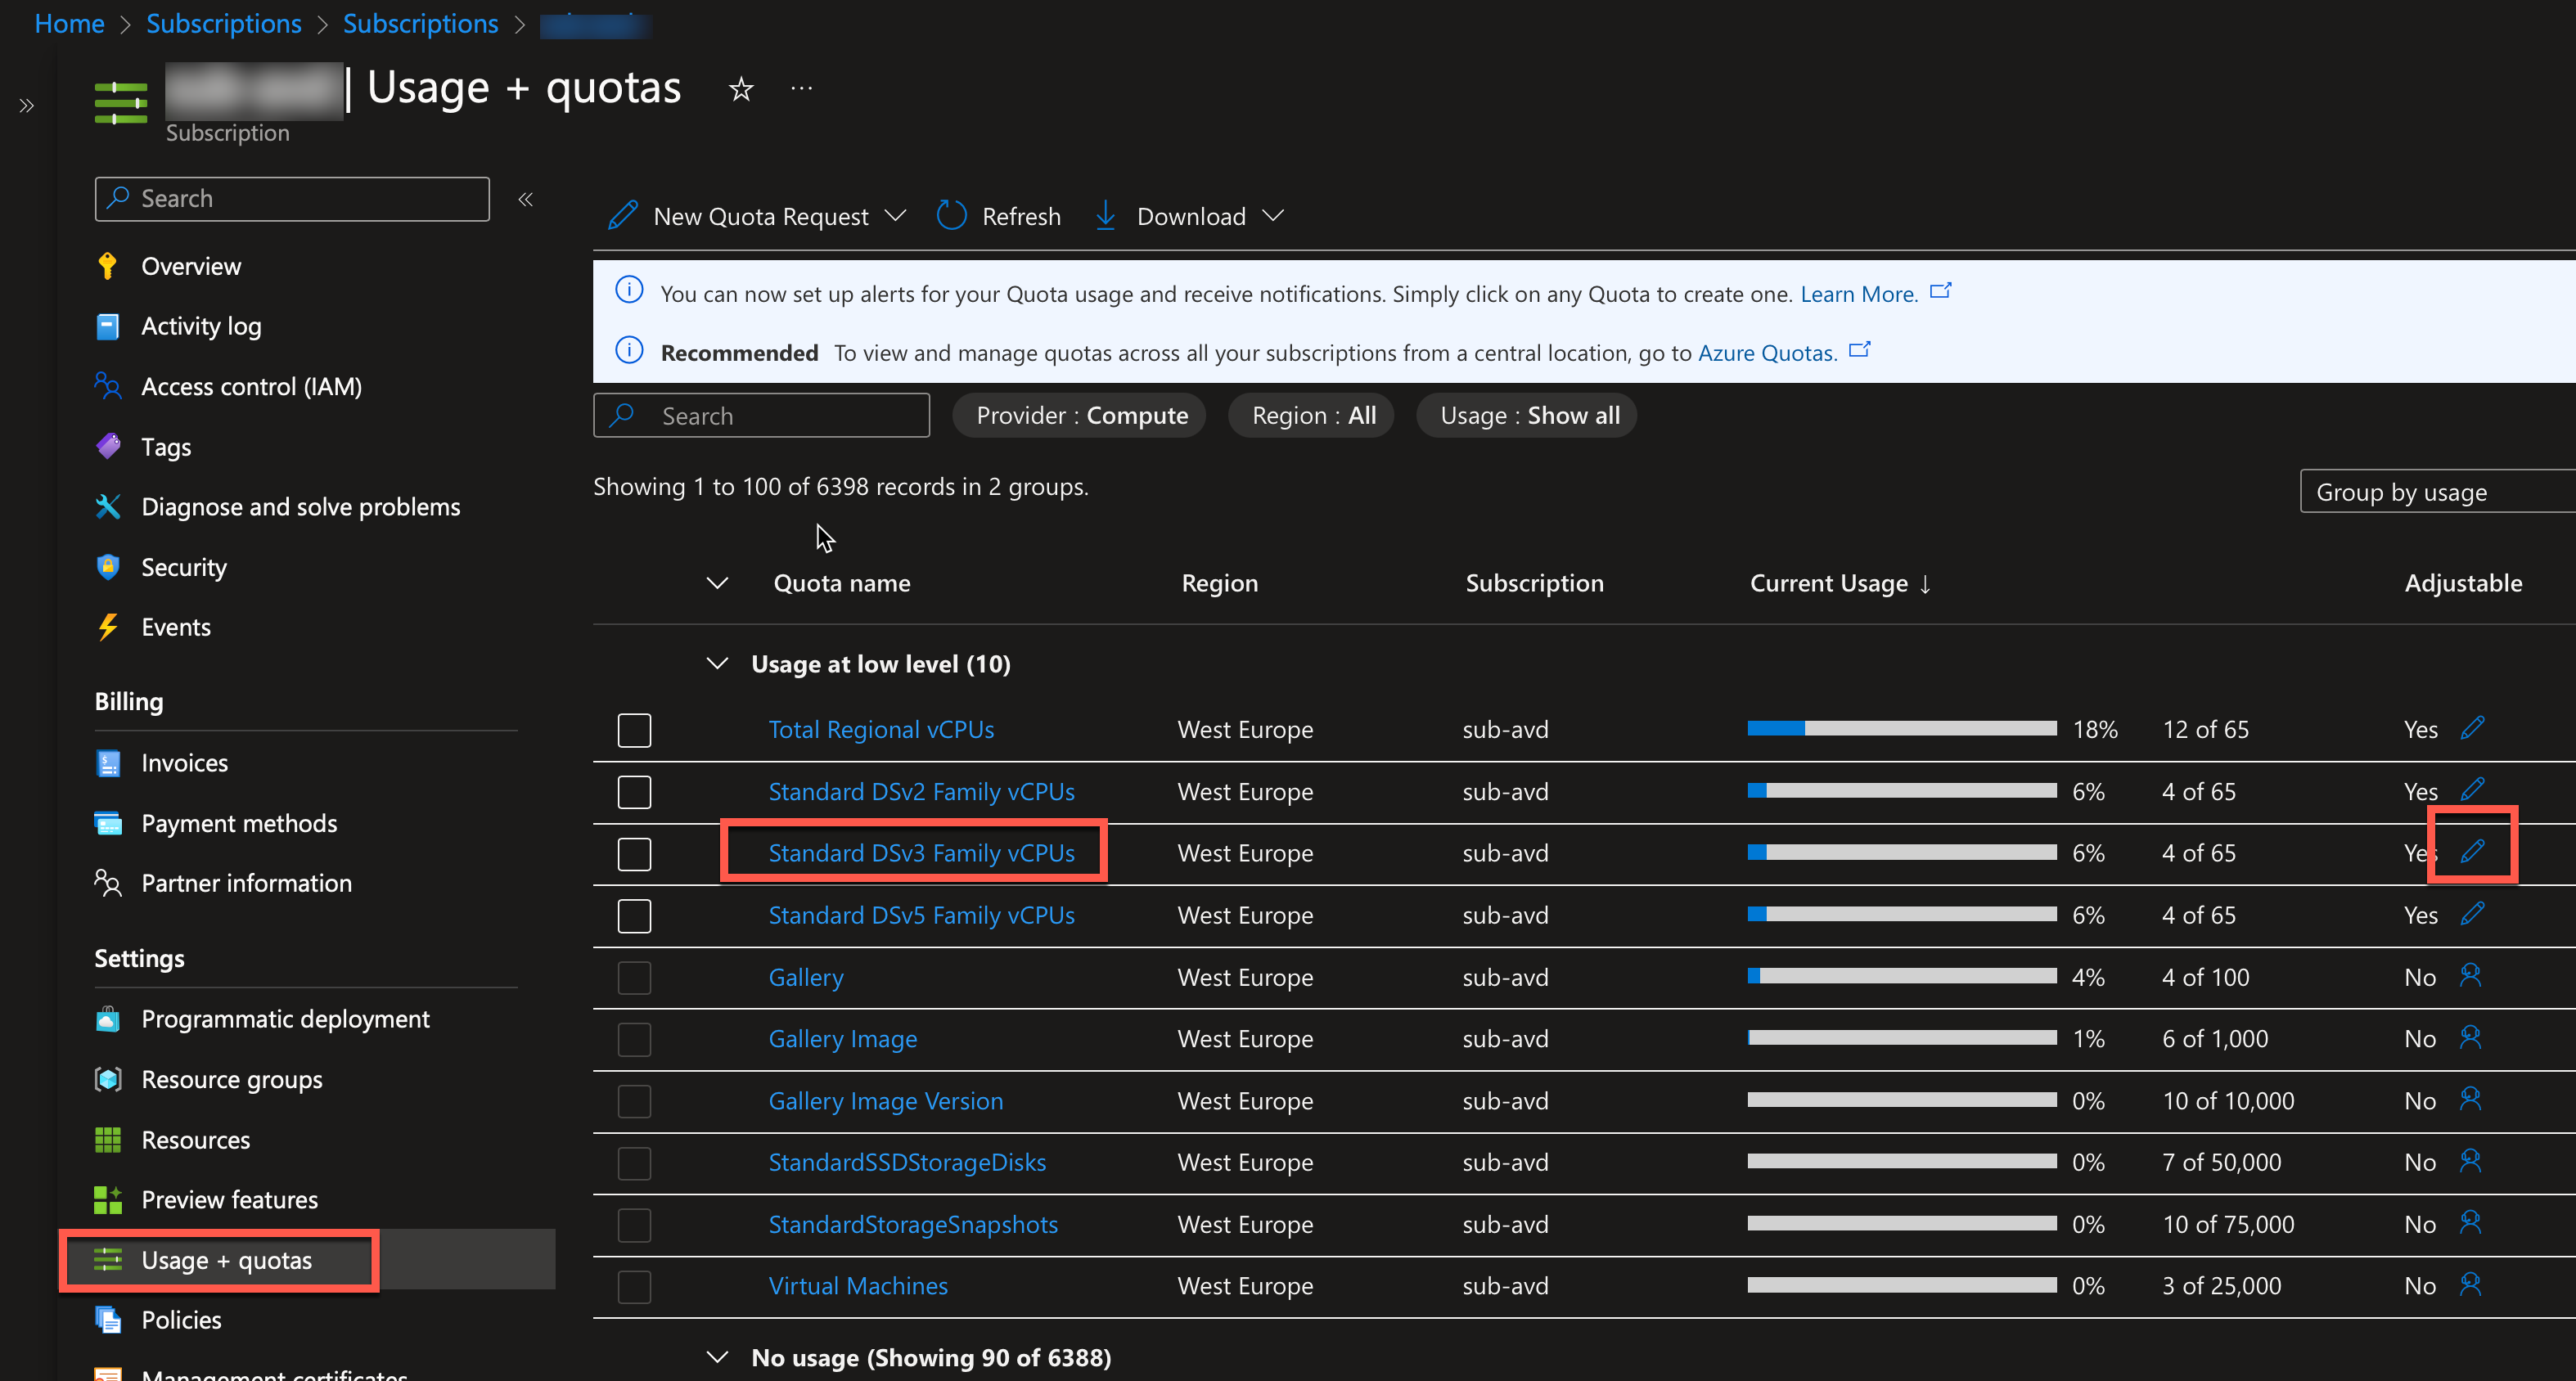Click the New Quota Request pencil icon
This screenshot has width=2576, height=1381.
(623, 216)
